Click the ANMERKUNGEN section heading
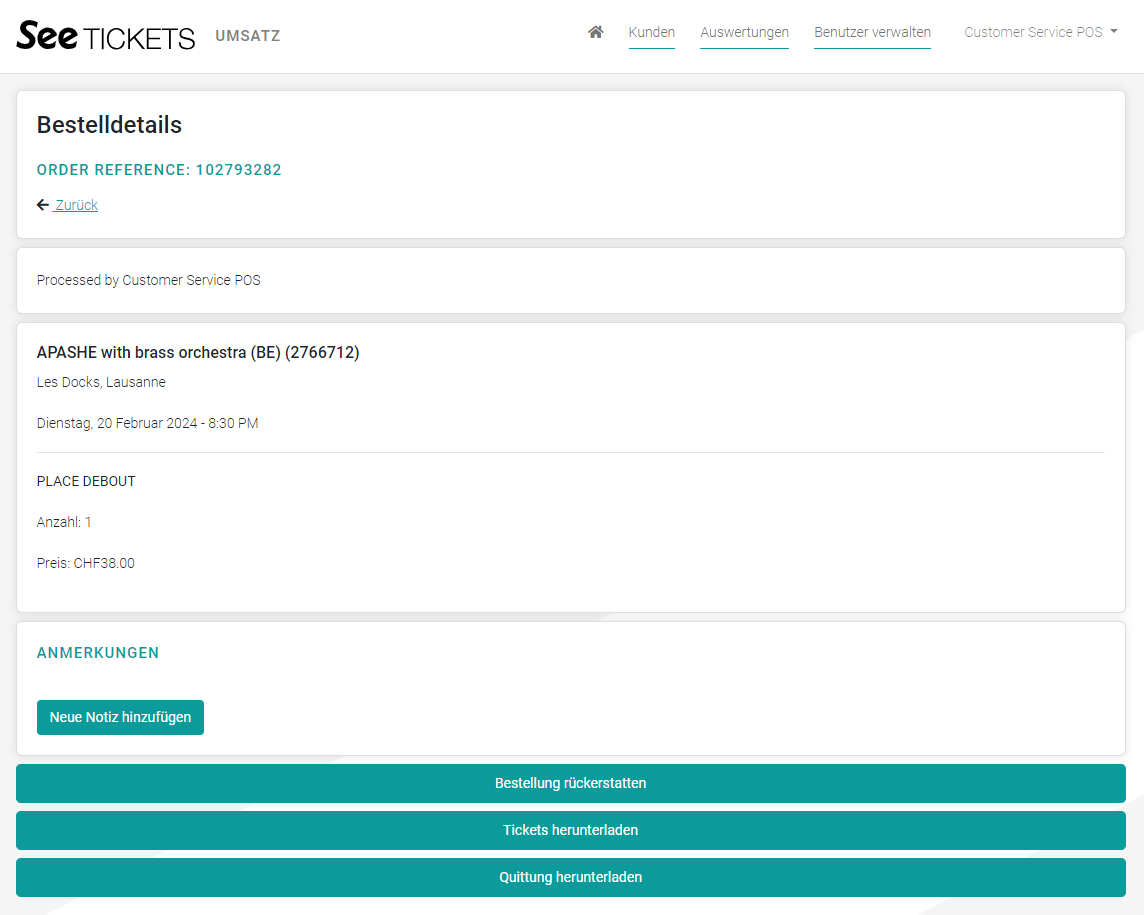Screen dimensions: 1144x915 [98, 653]
